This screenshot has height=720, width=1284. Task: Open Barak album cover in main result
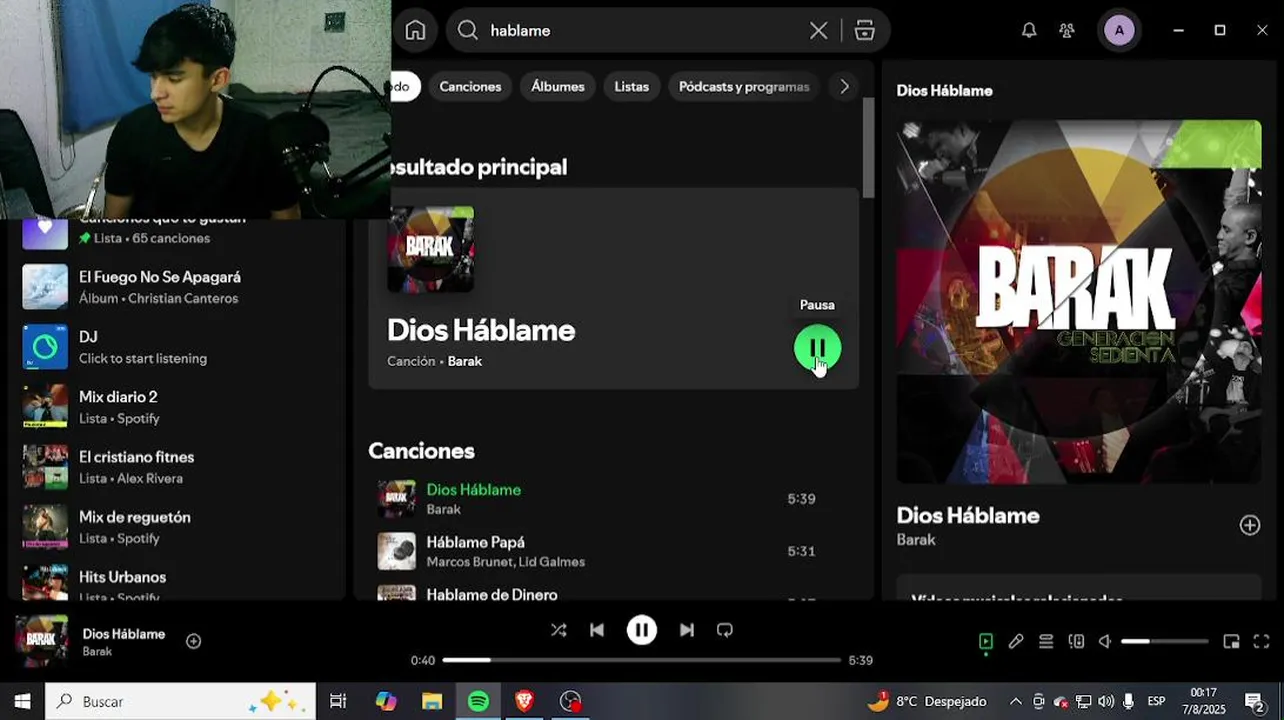pyautogui.click(x=431, y=249)
